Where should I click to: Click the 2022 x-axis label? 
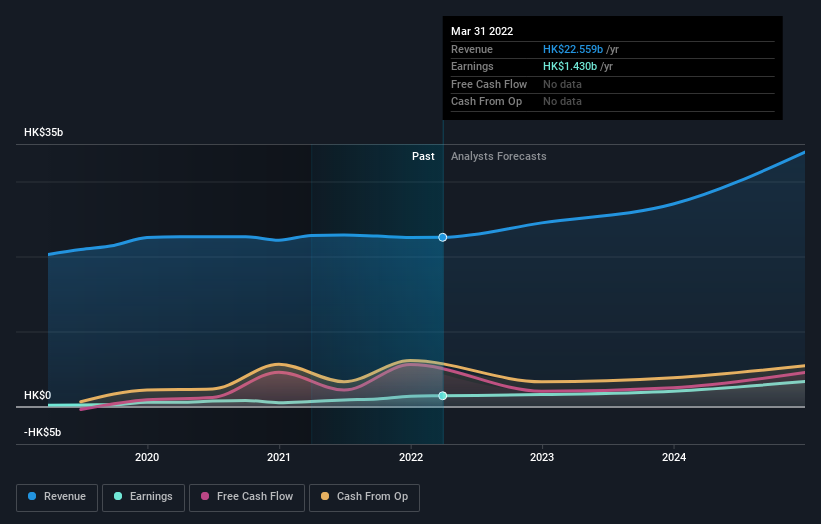(x=410, y=458)
